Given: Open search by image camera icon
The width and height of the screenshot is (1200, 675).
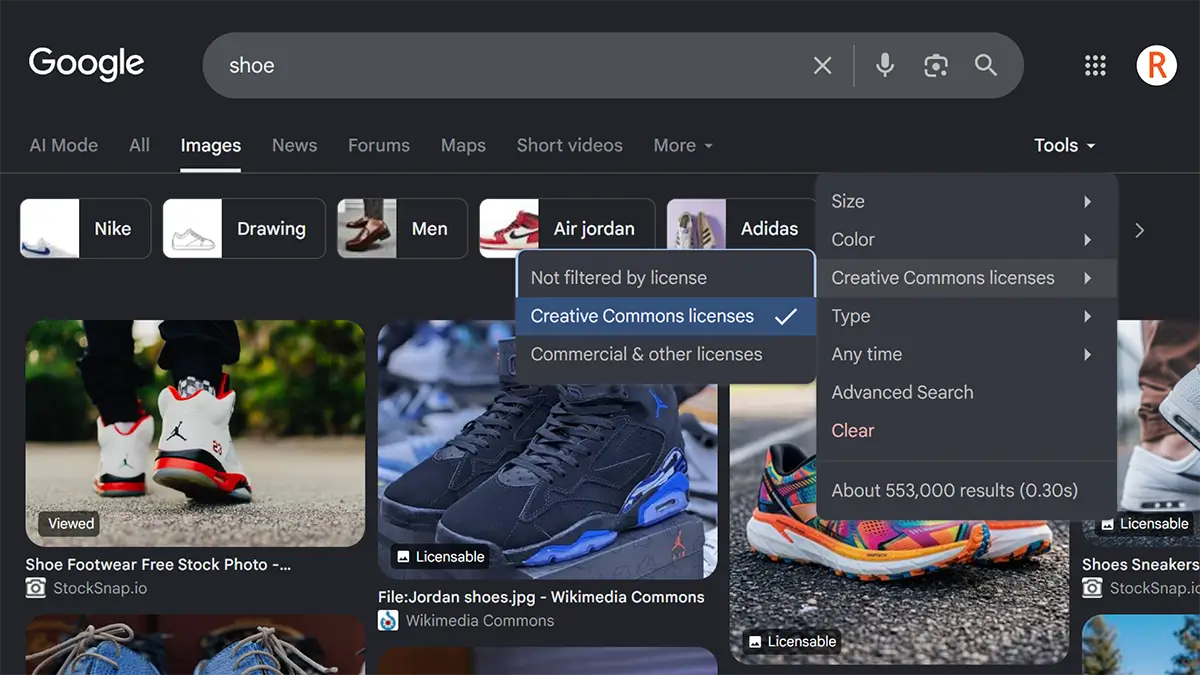Looking at the screenshot, I should tap(936, 66).
